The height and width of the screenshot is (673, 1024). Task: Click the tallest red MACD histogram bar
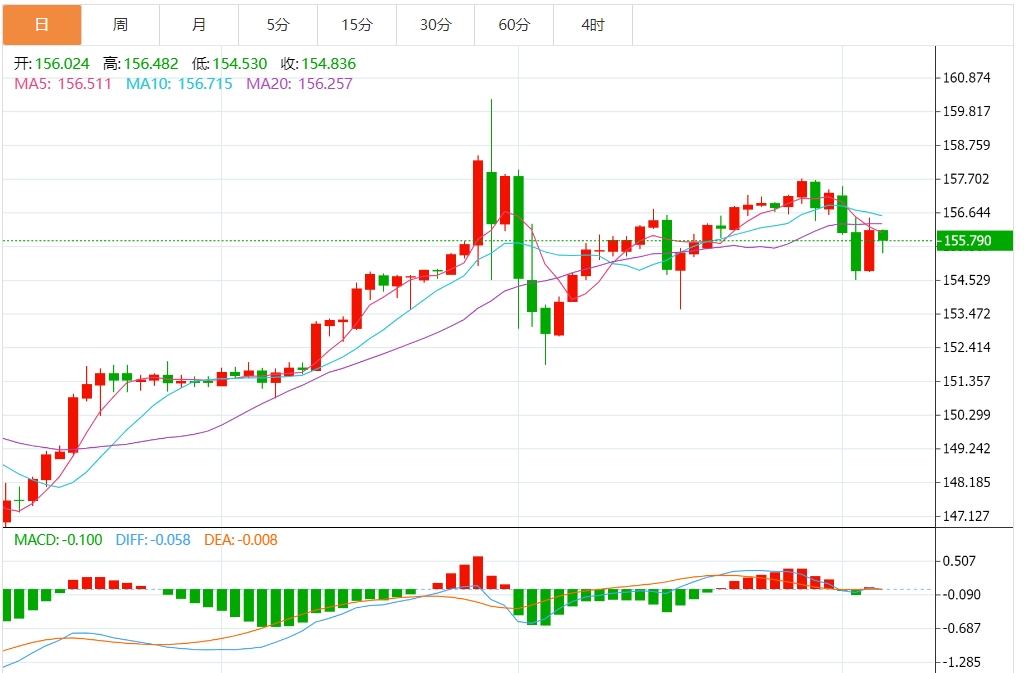[478, 572]
